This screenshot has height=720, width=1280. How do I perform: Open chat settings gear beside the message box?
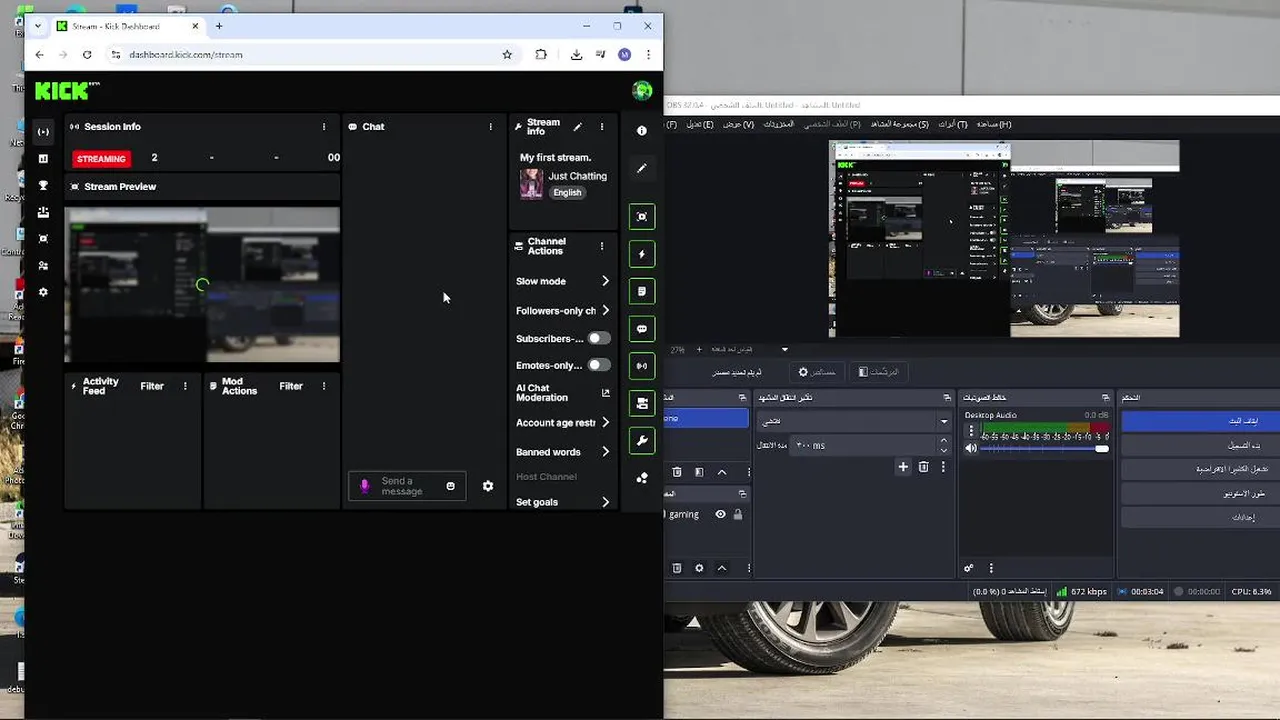(x=488, y=486)
